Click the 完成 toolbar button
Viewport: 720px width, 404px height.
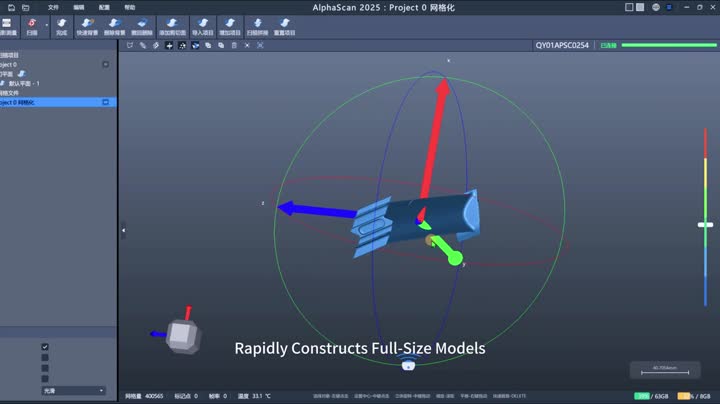[x=62, y=27]
